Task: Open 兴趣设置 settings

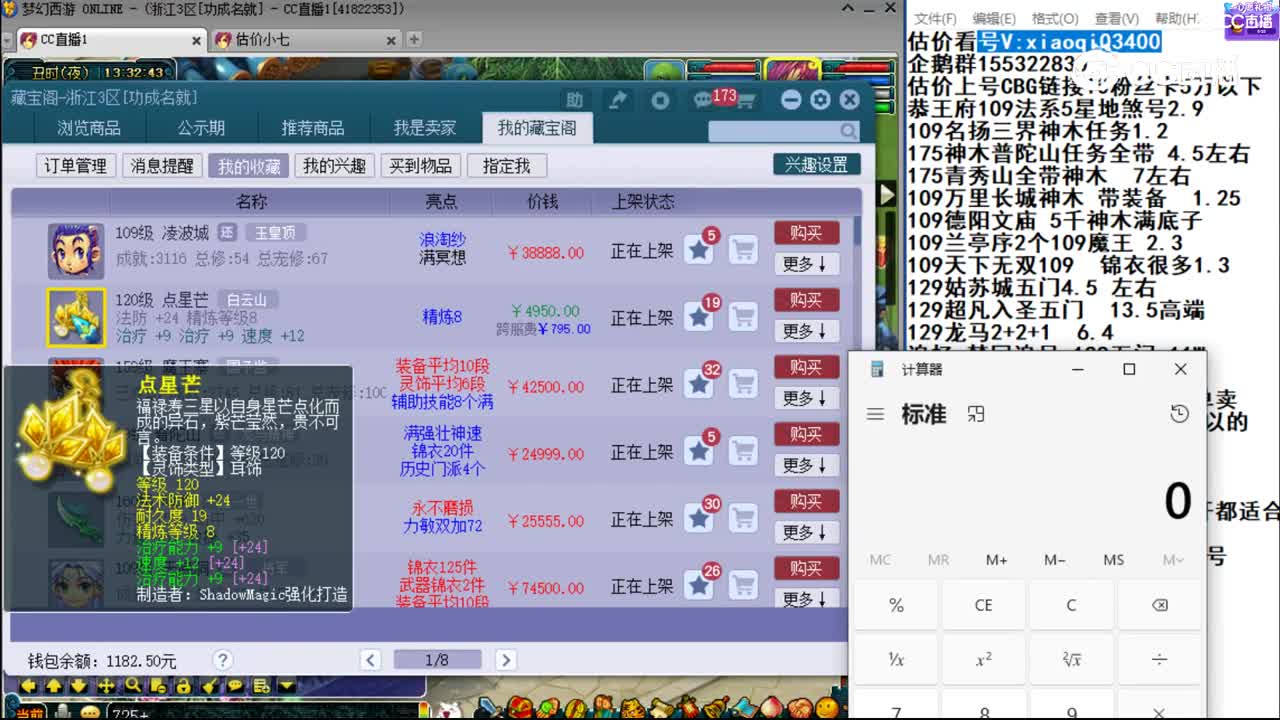Action: 816,165
